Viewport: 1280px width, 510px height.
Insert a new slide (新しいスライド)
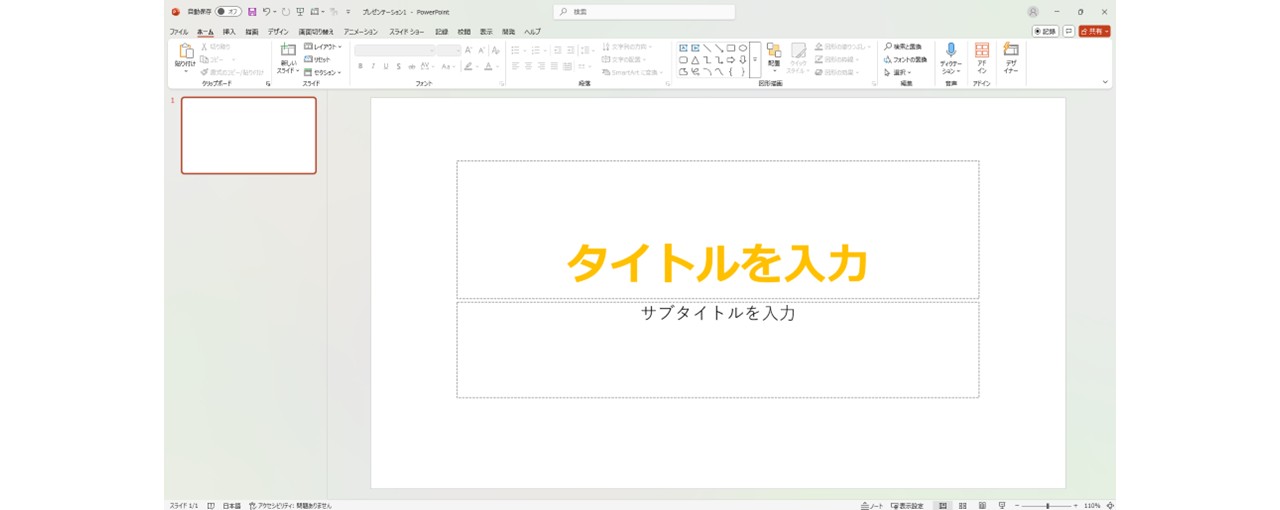(288, 58)
